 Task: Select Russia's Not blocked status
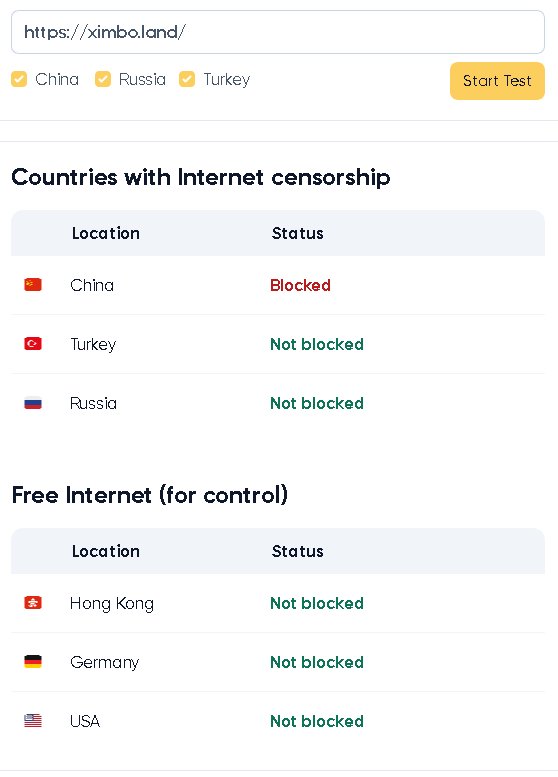coord(317,403)
